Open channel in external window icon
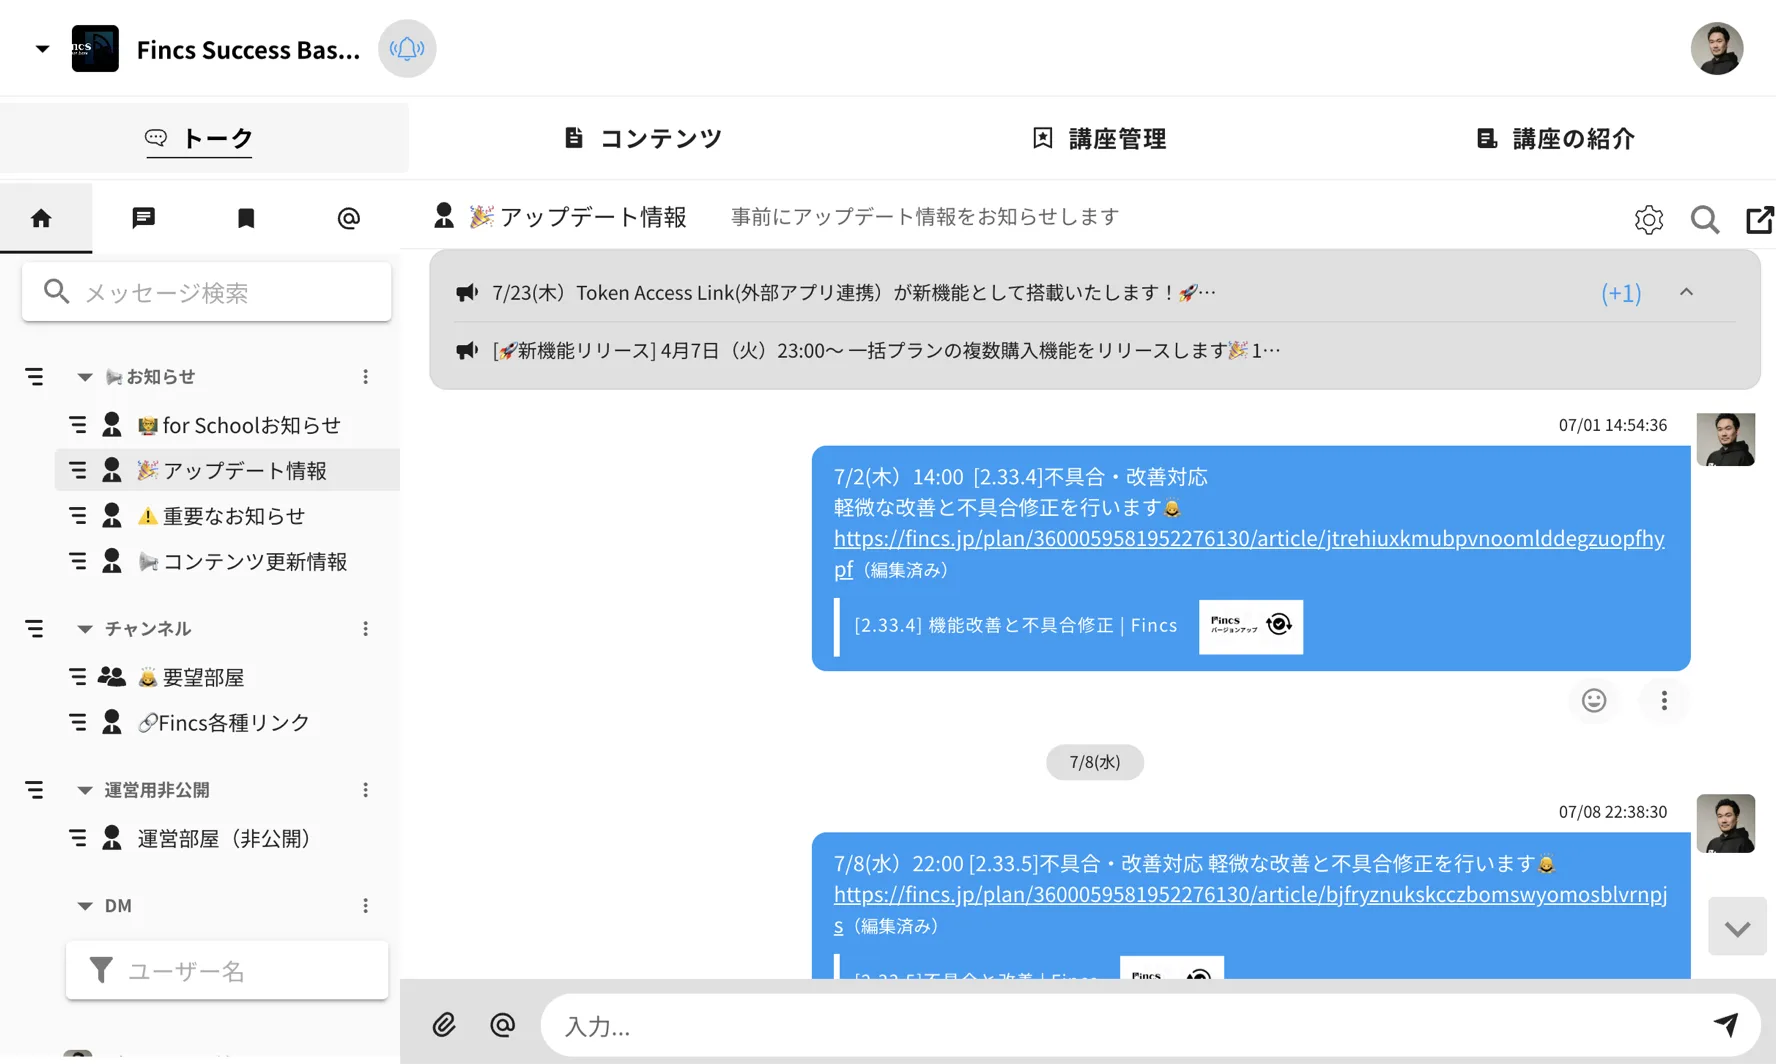 pyautogui.click(x=1760, y=219)
